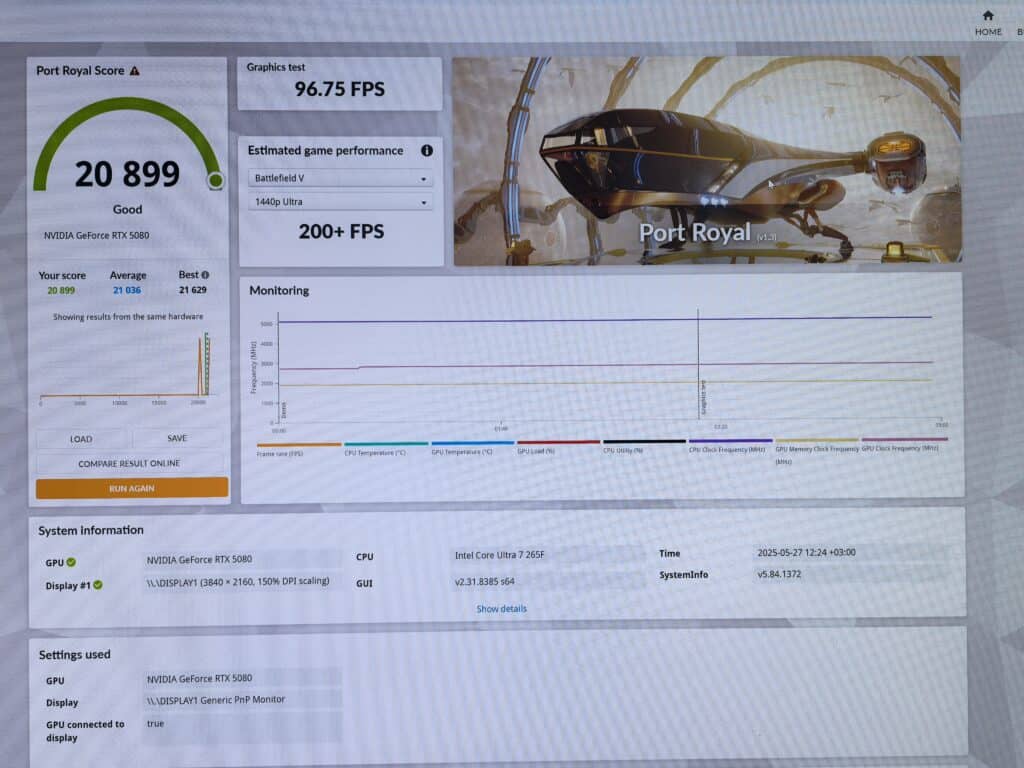Click the DISPLAY1 3840 × 2160 value
This screenshot has width=1024, height=768.
(x=238, y=581)
